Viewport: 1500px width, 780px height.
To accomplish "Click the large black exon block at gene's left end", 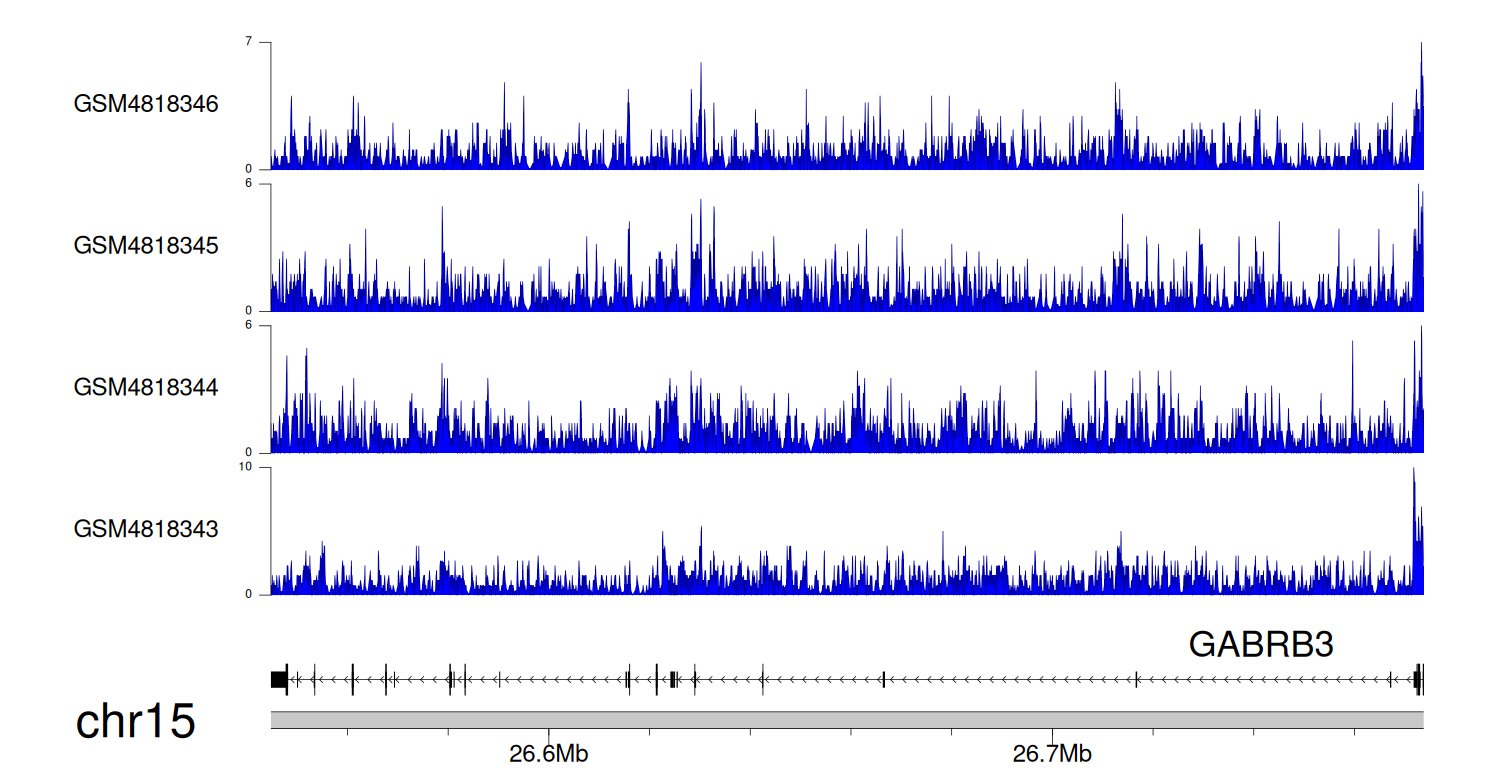I will tap(279, 679).
